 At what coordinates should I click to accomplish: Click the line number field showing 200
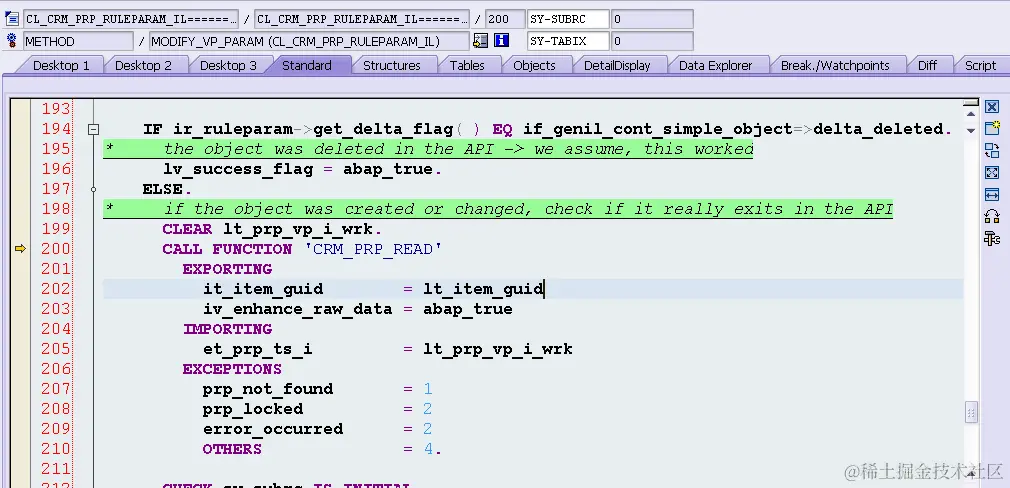[504, 19]
